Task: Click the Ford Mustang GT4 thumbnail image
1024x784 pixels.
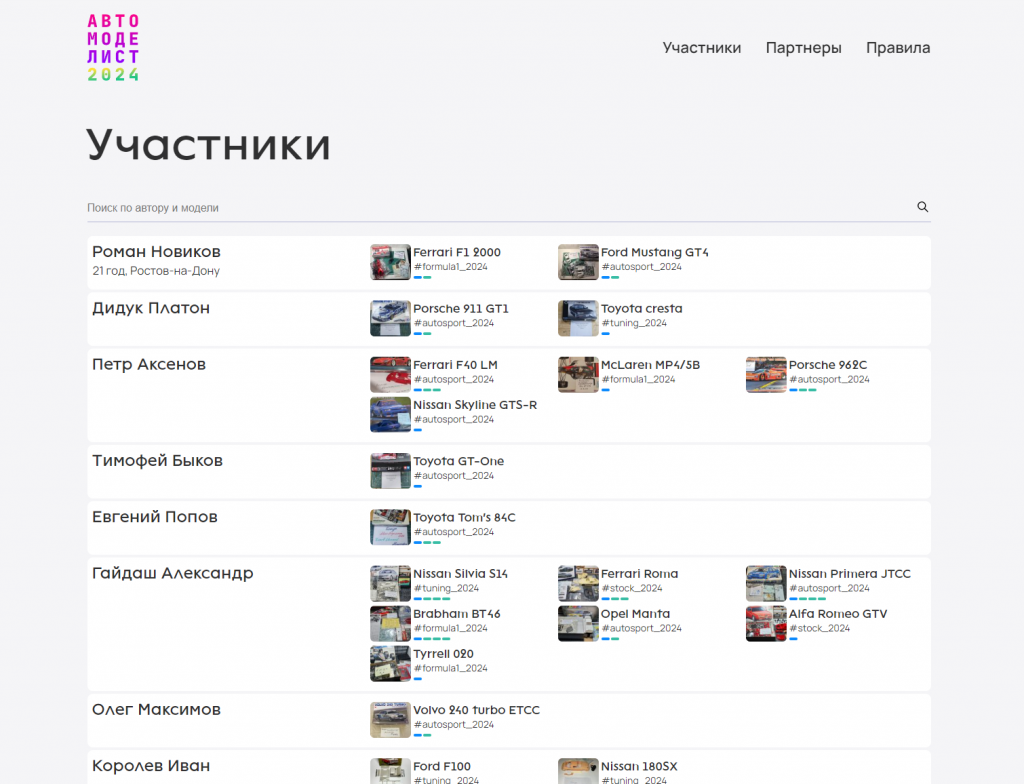Action: click(x=578, y=262)
